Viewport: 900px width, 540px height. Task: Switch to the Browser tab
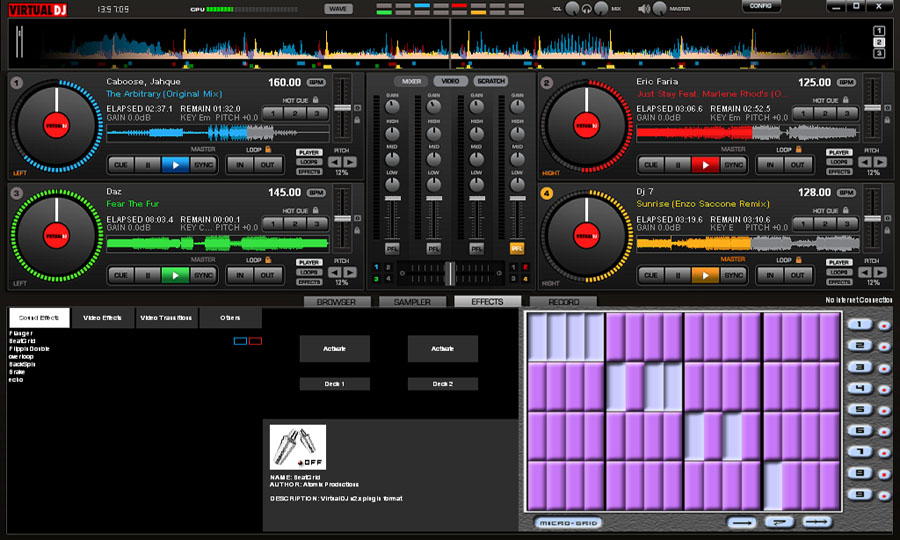click(336, 302)
